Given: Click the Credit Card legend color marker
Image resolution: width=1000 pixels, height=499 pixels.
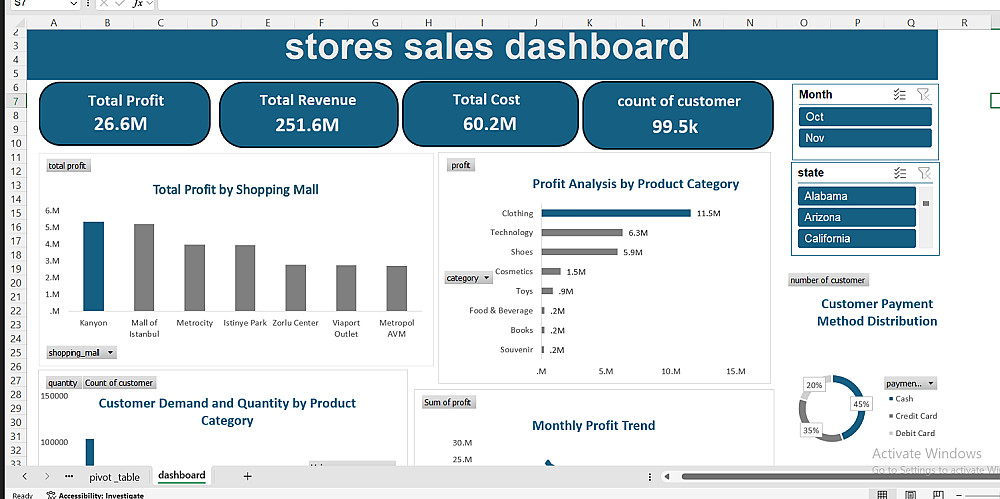Looking at the screenshot, I should (x=890, y=416).
